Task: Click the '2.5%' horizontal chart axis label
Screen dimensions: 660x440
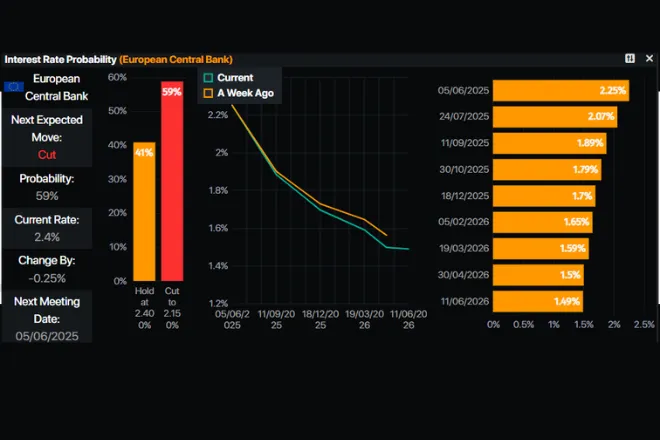Action: point(644,325)
